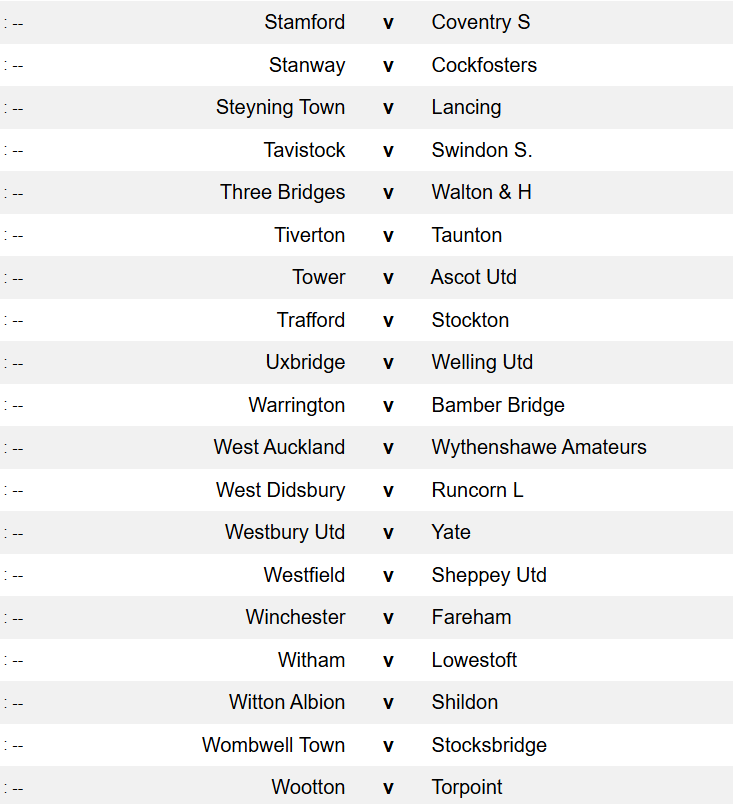Select Welling Utd away team
The image size is (733, 804).
click(x=482, y=363)
